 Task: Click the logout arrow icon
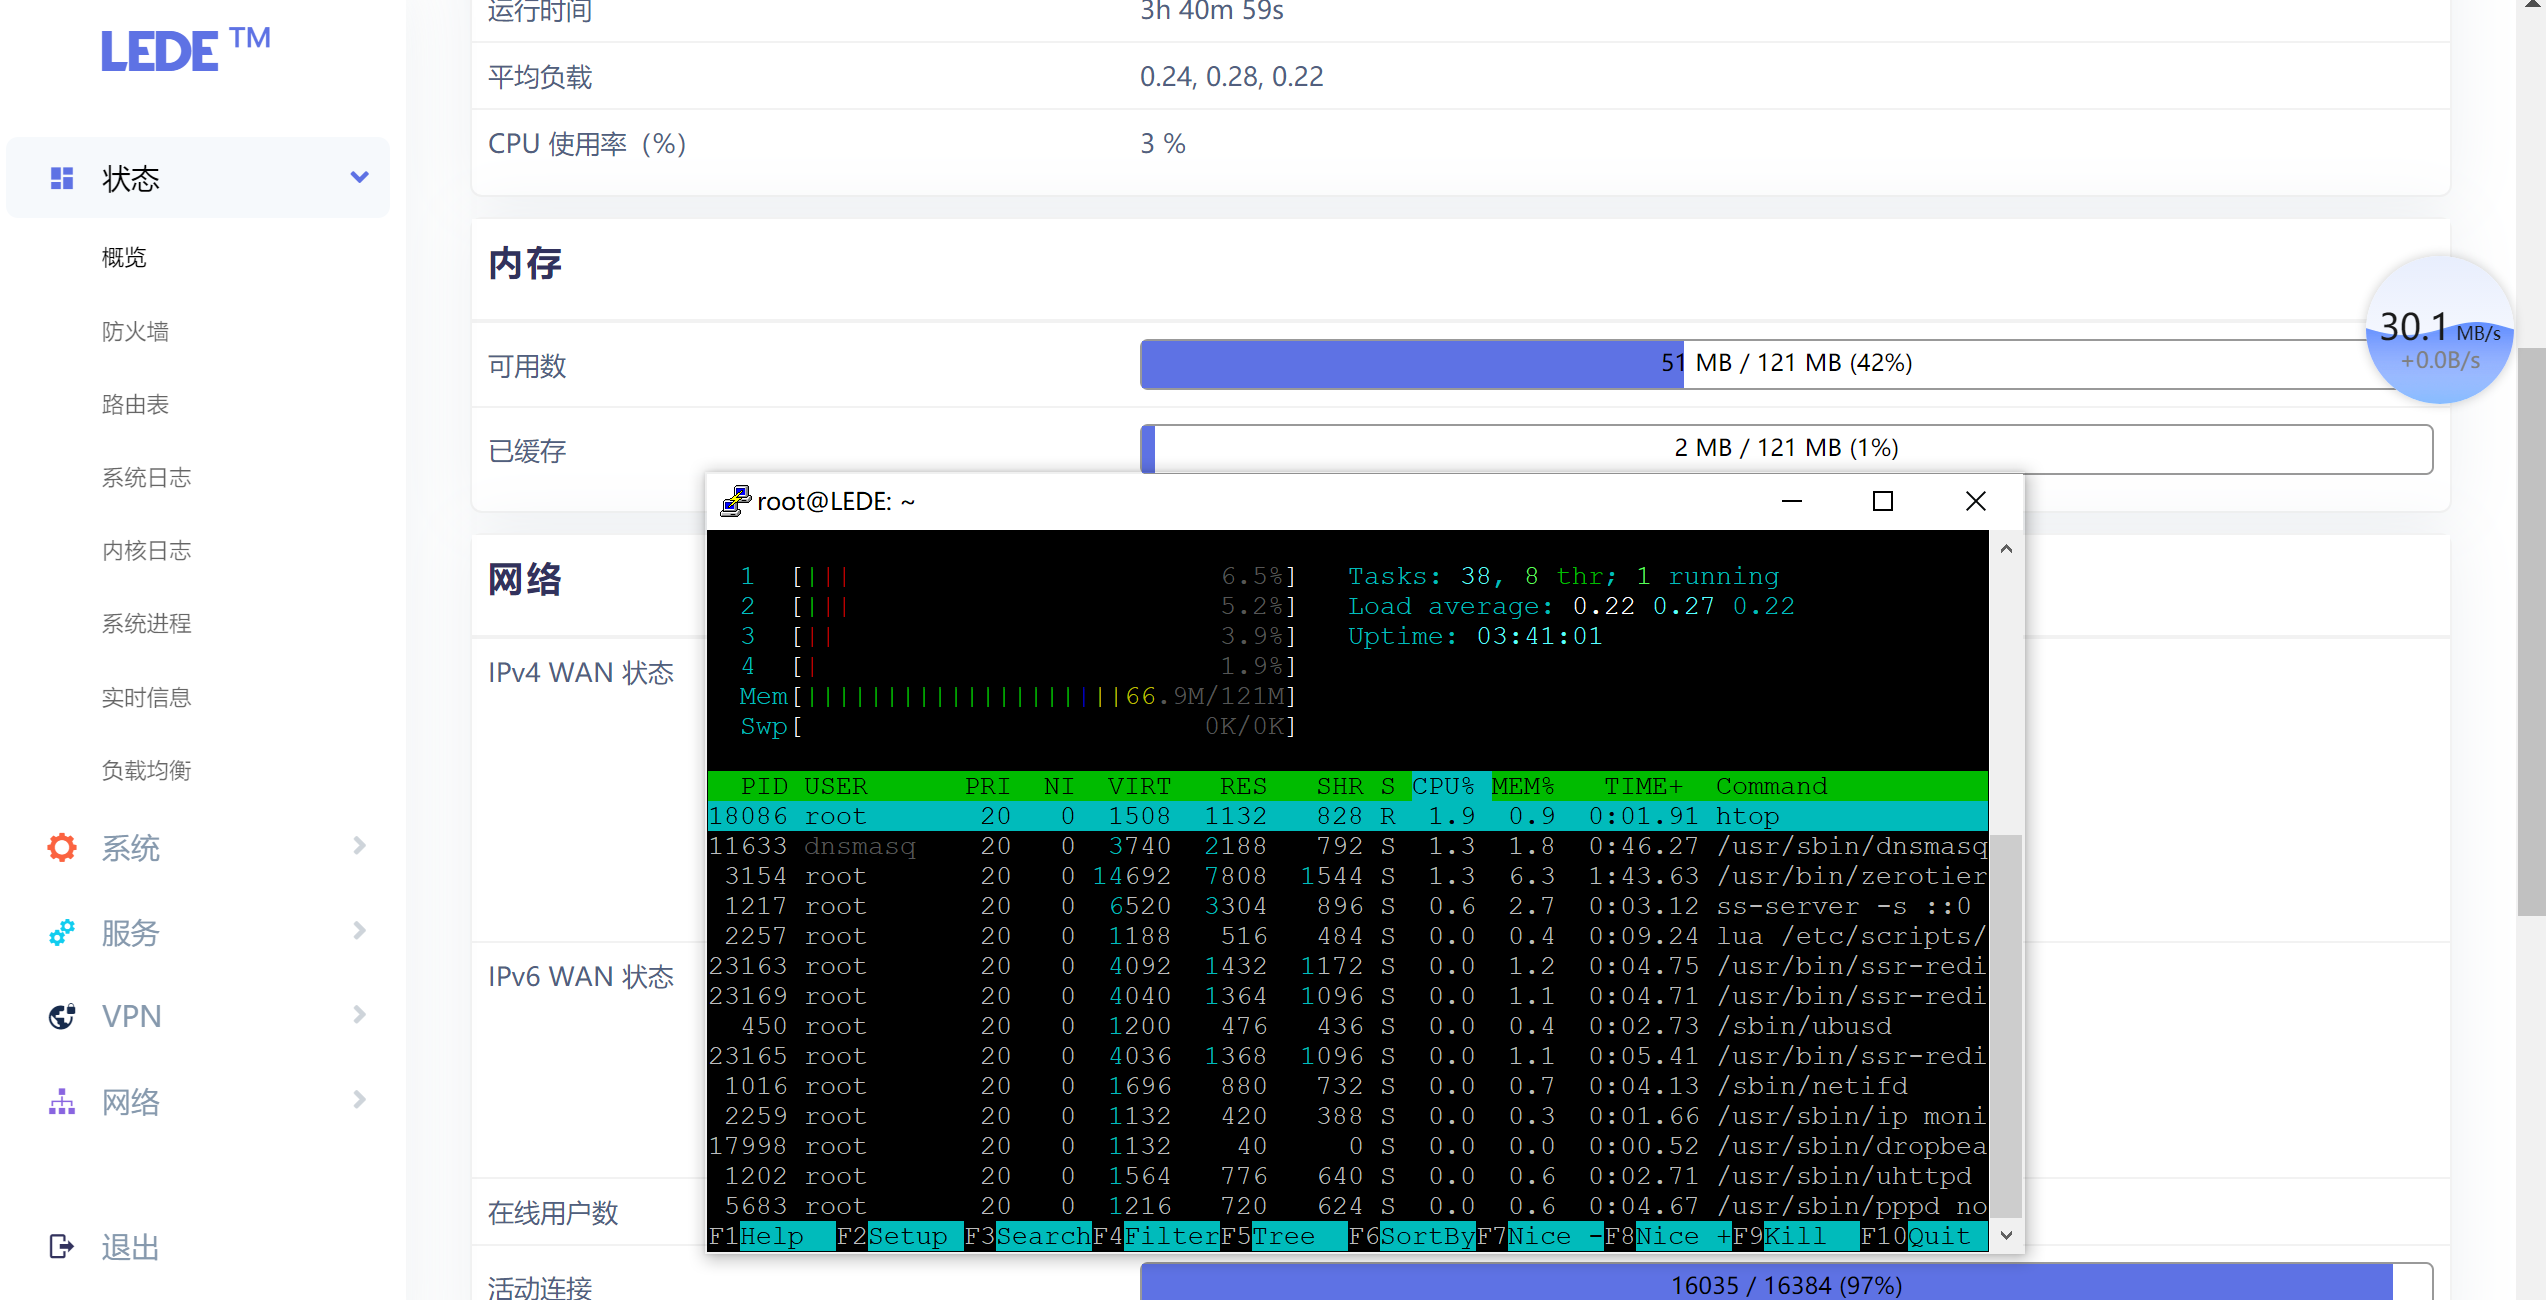(62, 1246)
